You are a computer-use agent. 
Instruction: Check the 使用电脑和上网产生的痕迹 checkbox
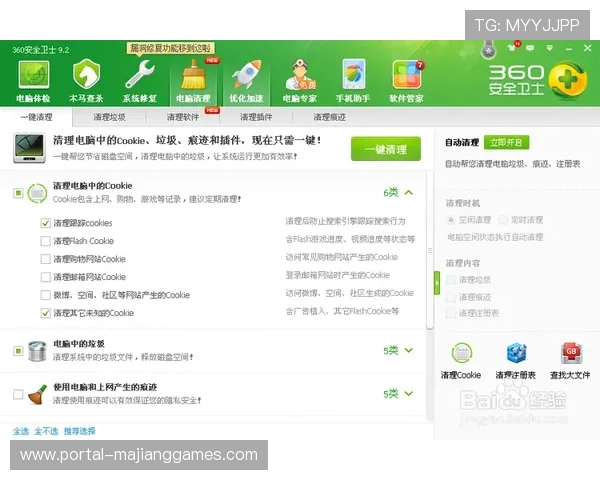(18, 394)
